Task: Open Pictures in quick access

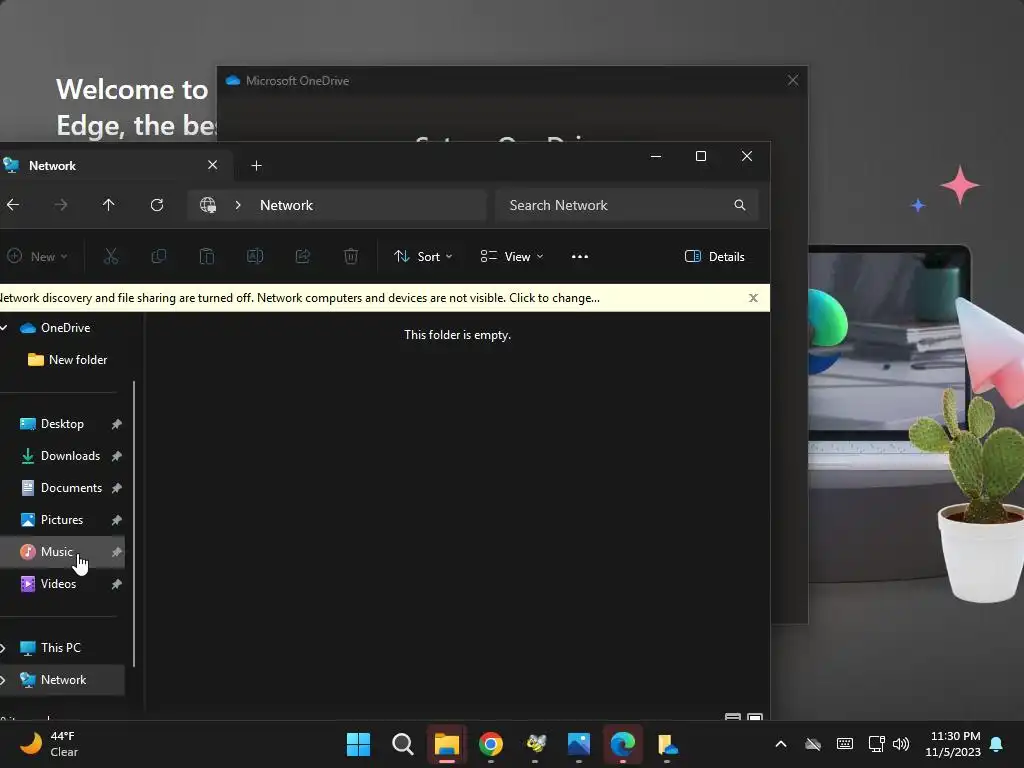Action: [62, 520]
